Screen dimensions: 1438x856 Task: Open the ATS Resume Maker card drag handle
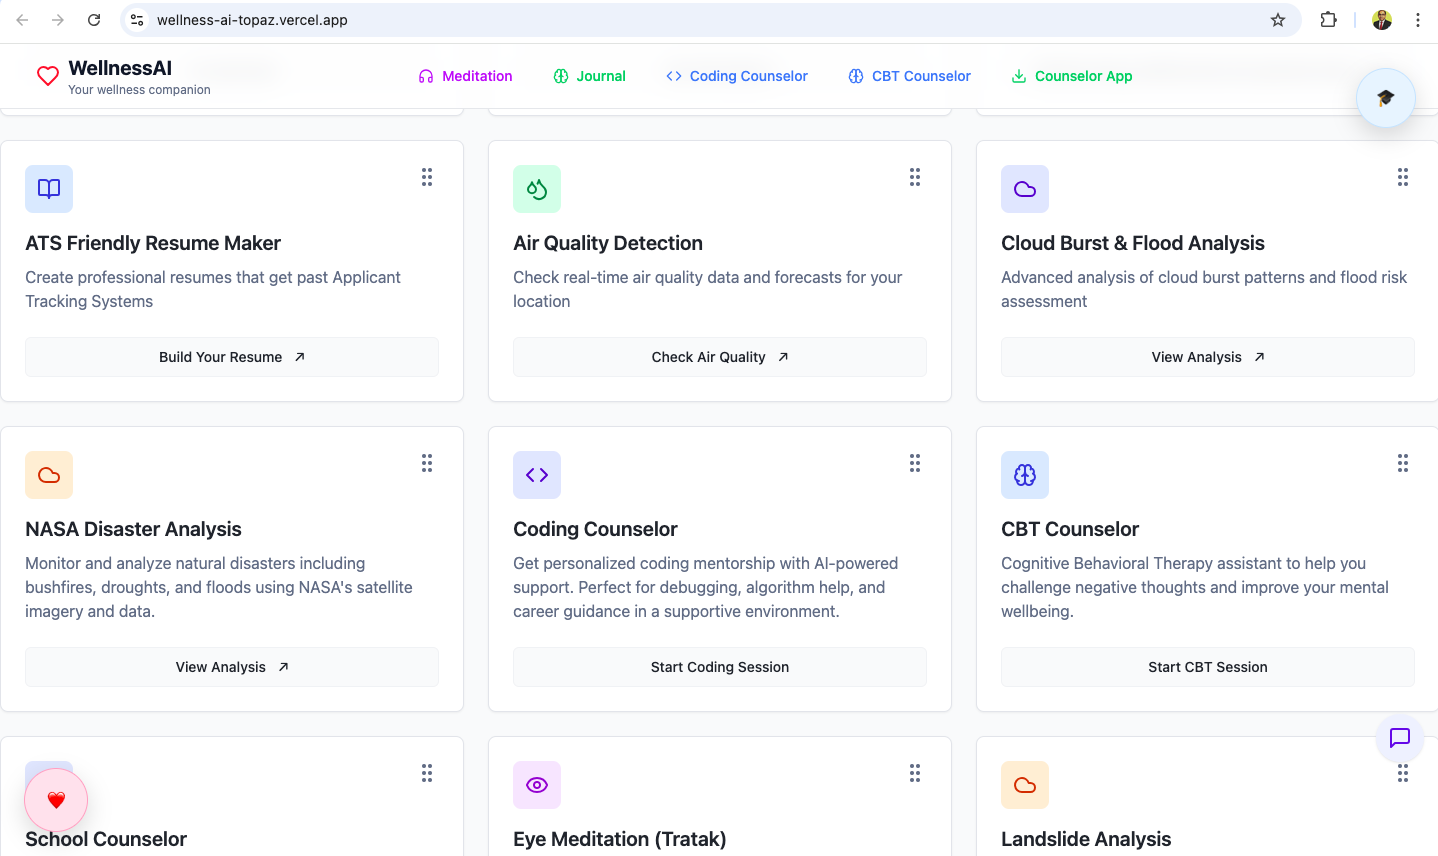click(x=427, y=177)
